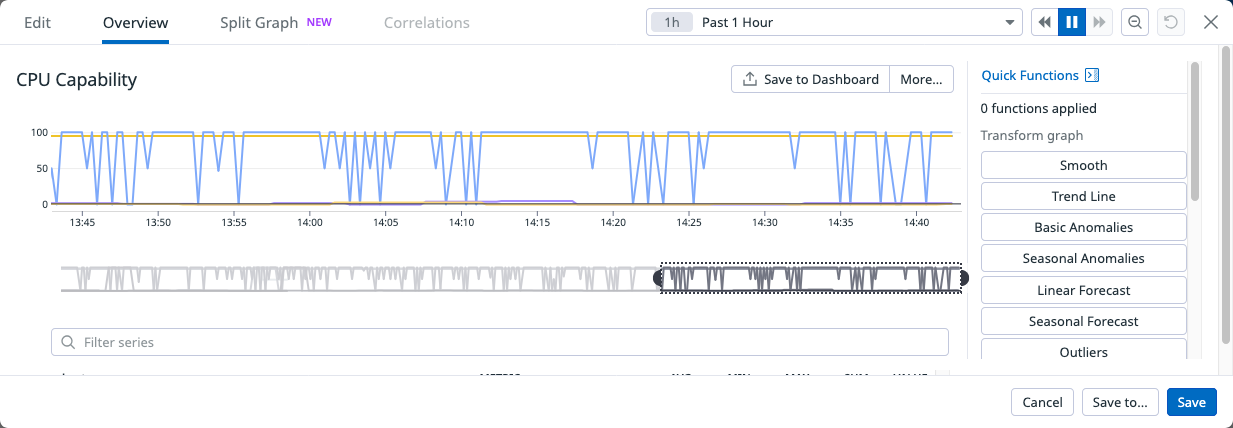Click the search icon in Filter series

pyautogui.click(x=68, y=342)
